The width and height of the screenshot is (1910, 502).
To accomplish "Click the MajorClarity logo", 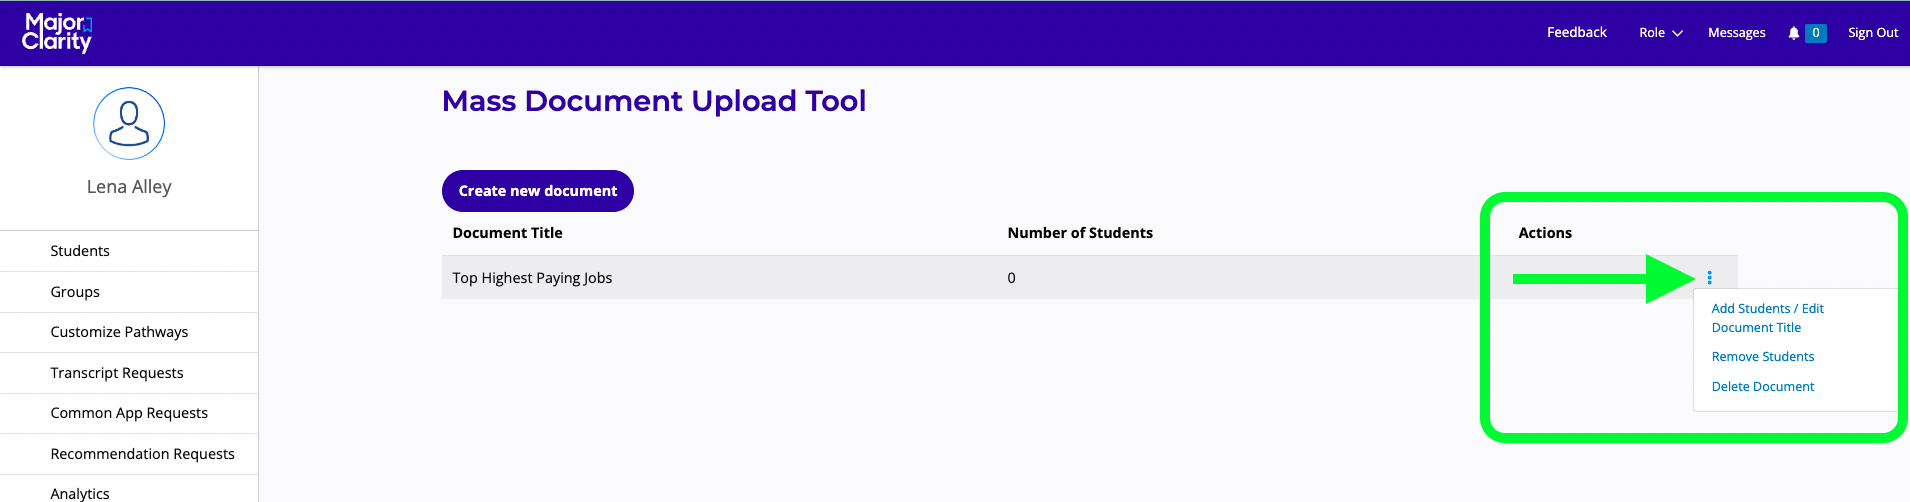I will click(x=57, y=33).
